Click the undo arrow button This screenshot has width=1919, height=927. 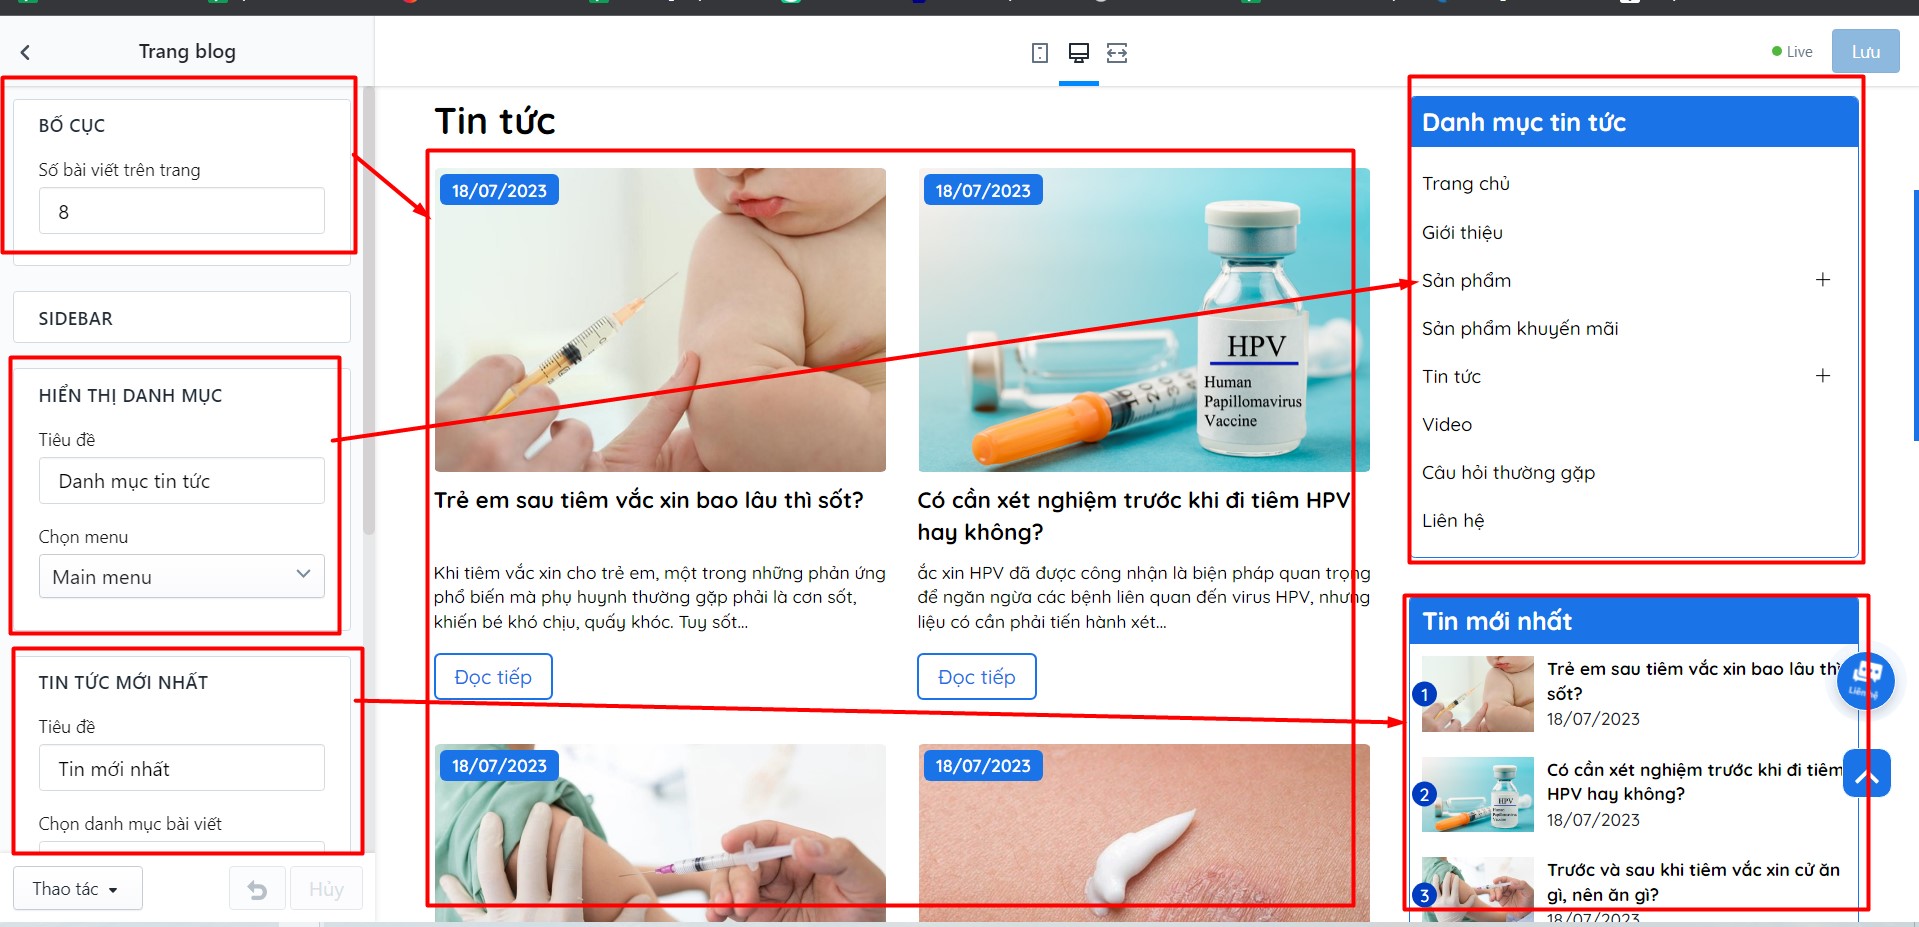pyautogui.click(x=257, y=889)
